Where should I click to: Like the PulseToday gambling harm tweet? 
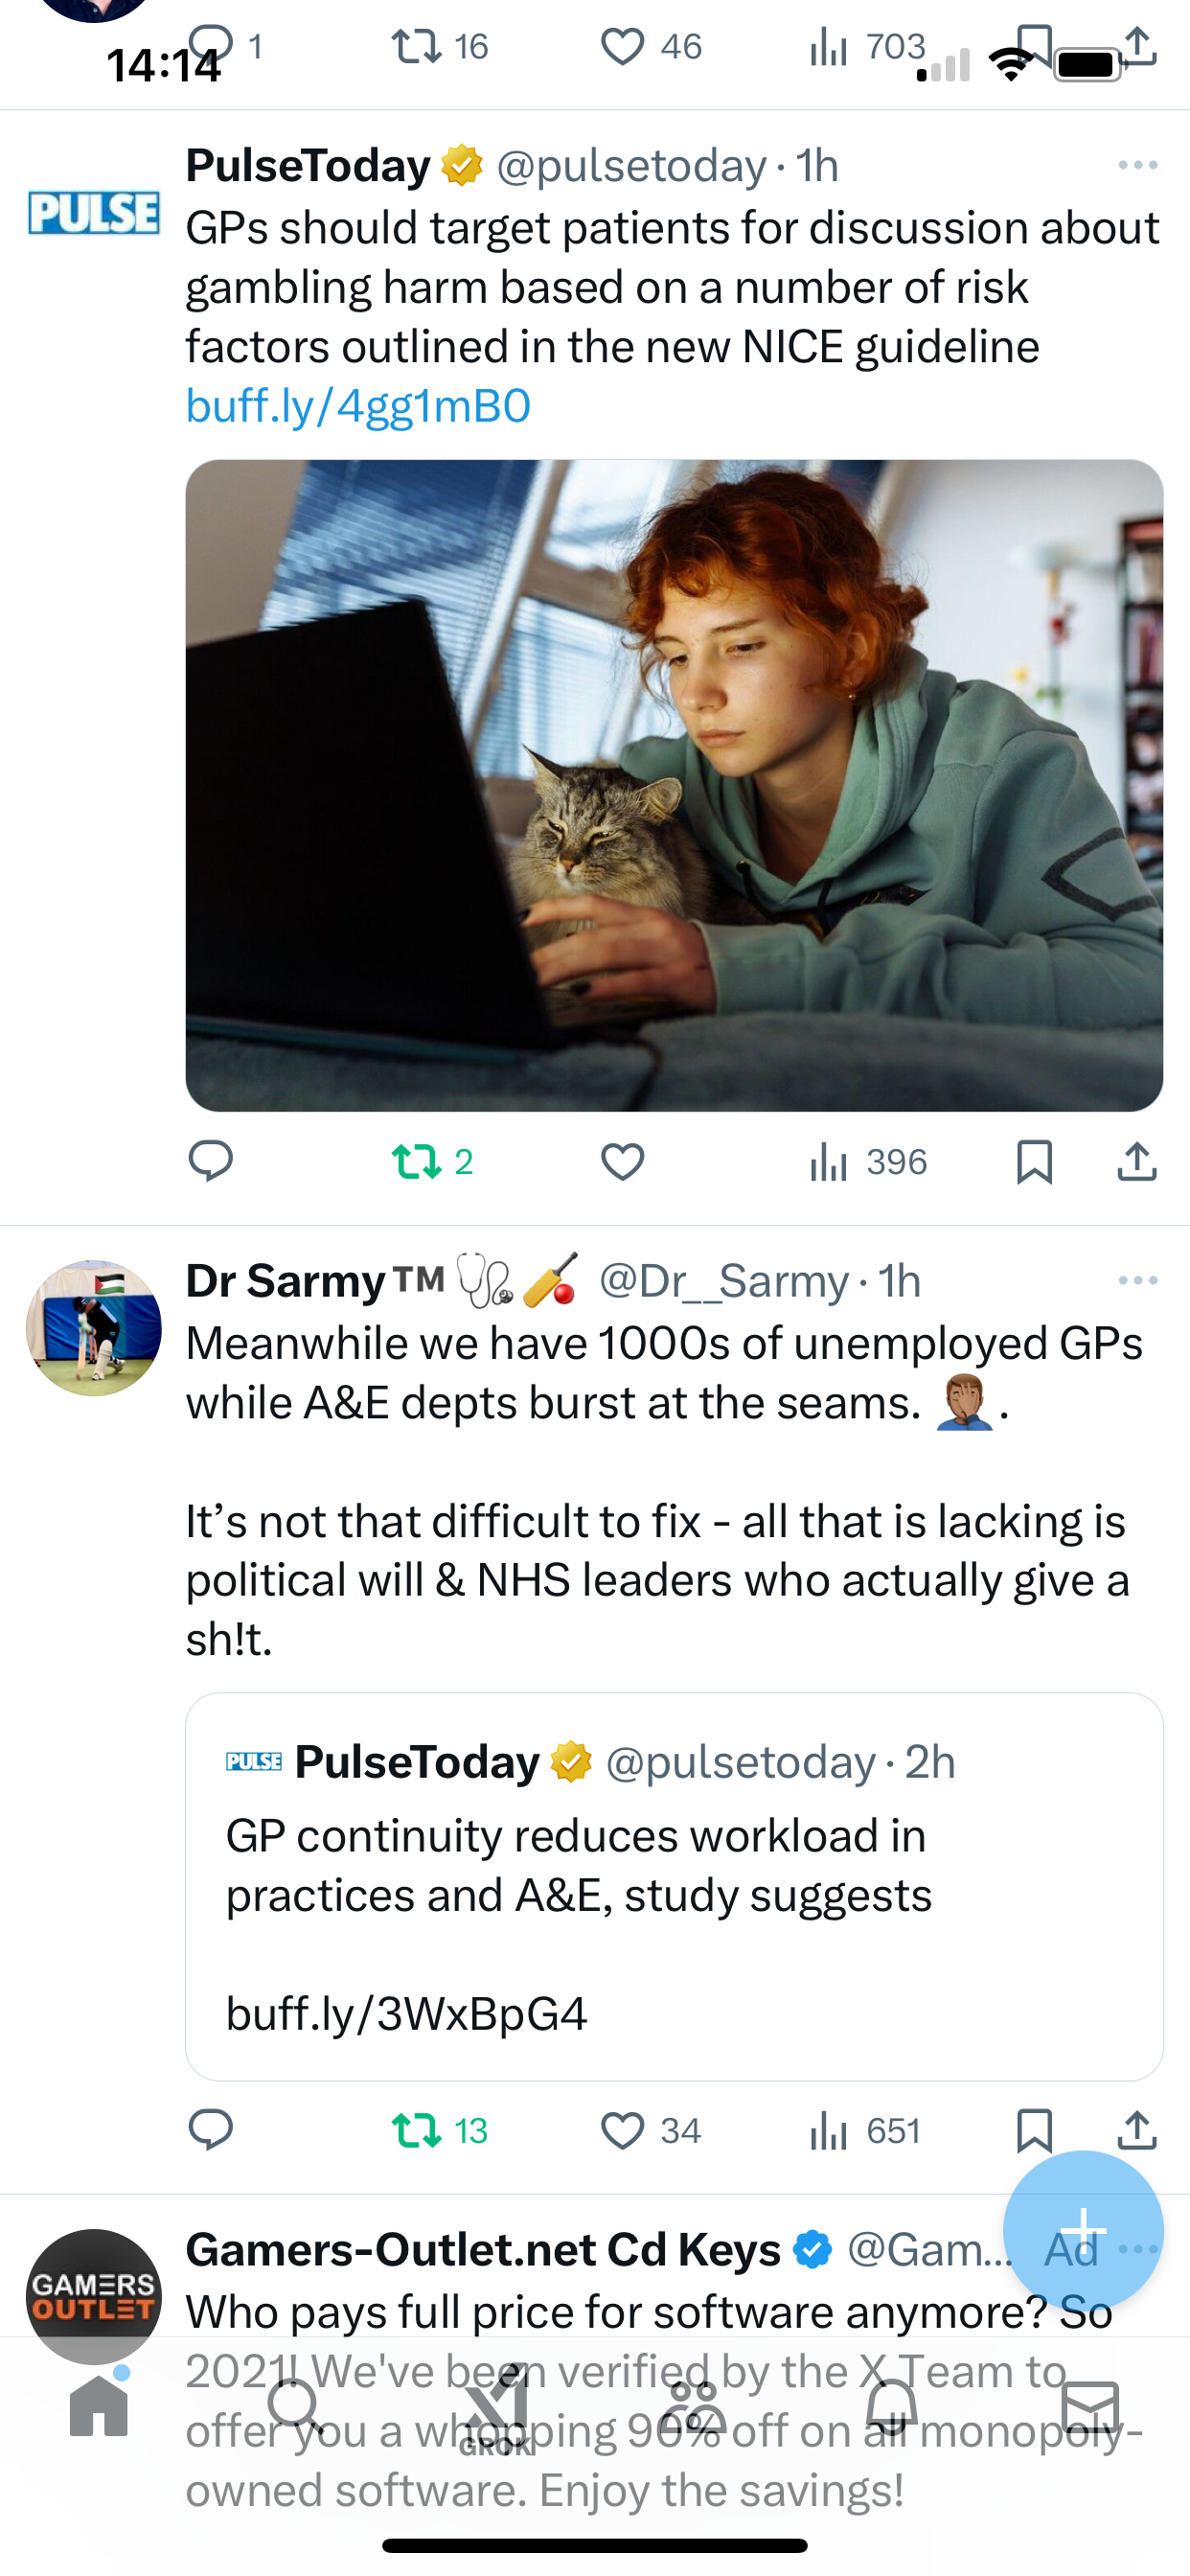[x=622, y=1162]
